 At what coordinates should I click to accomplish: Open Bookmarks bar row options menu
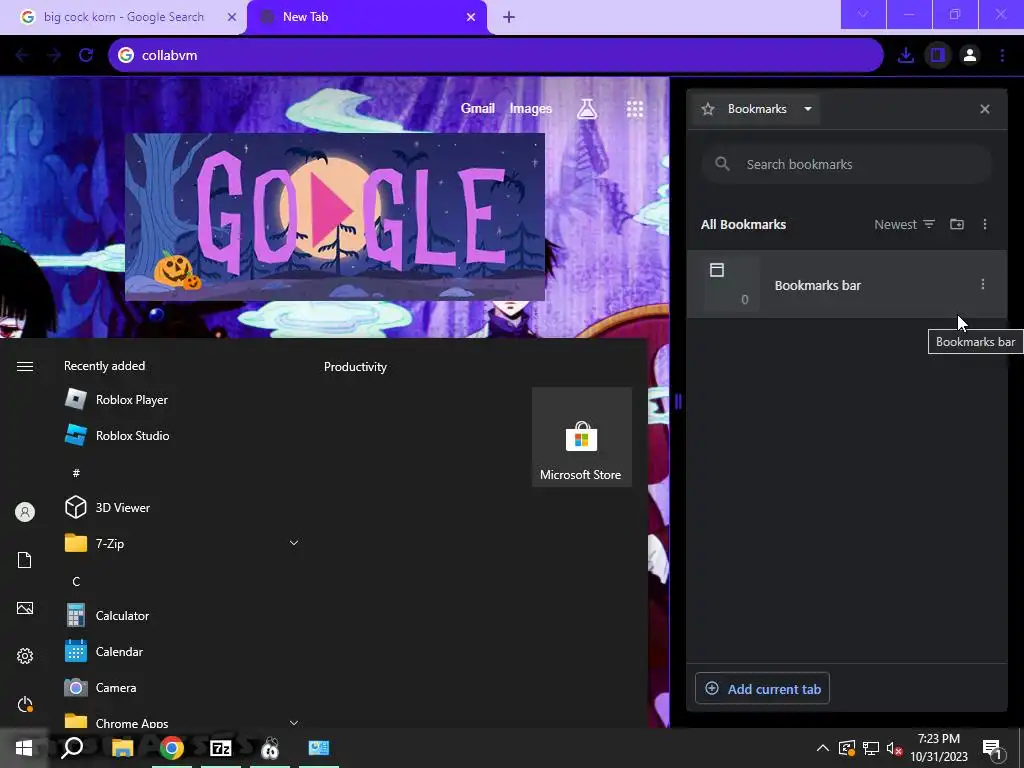point(982,284)
